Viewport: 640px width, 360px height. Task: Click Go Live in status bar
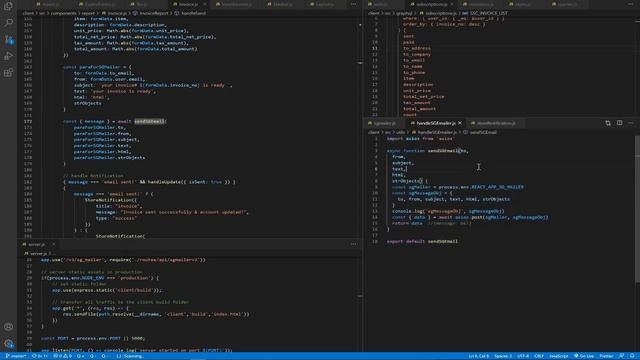[584, 356]
